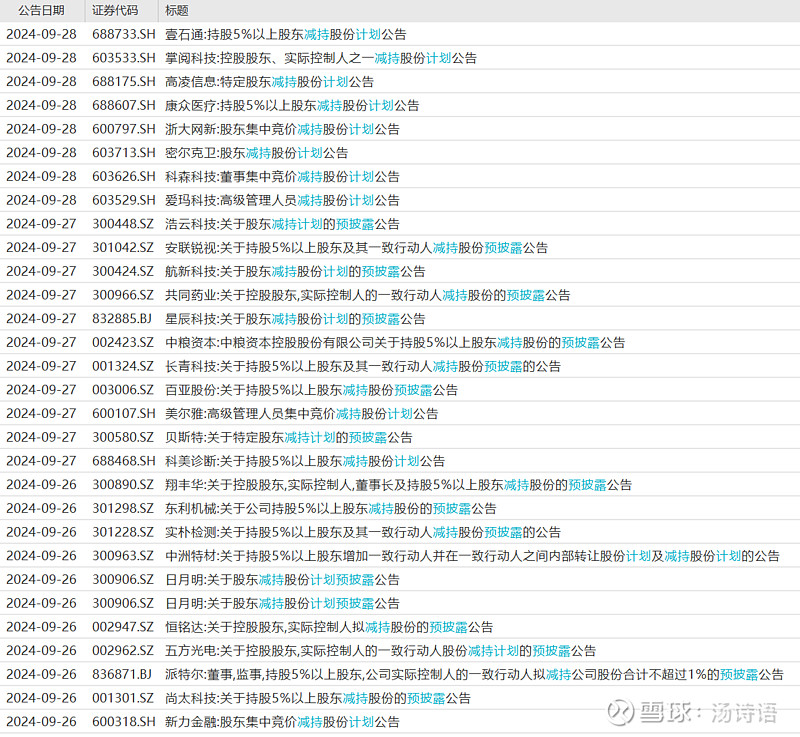Open the 星辰科技 预披露公告 title
This screenshot has width=800, height=737.
295,319
